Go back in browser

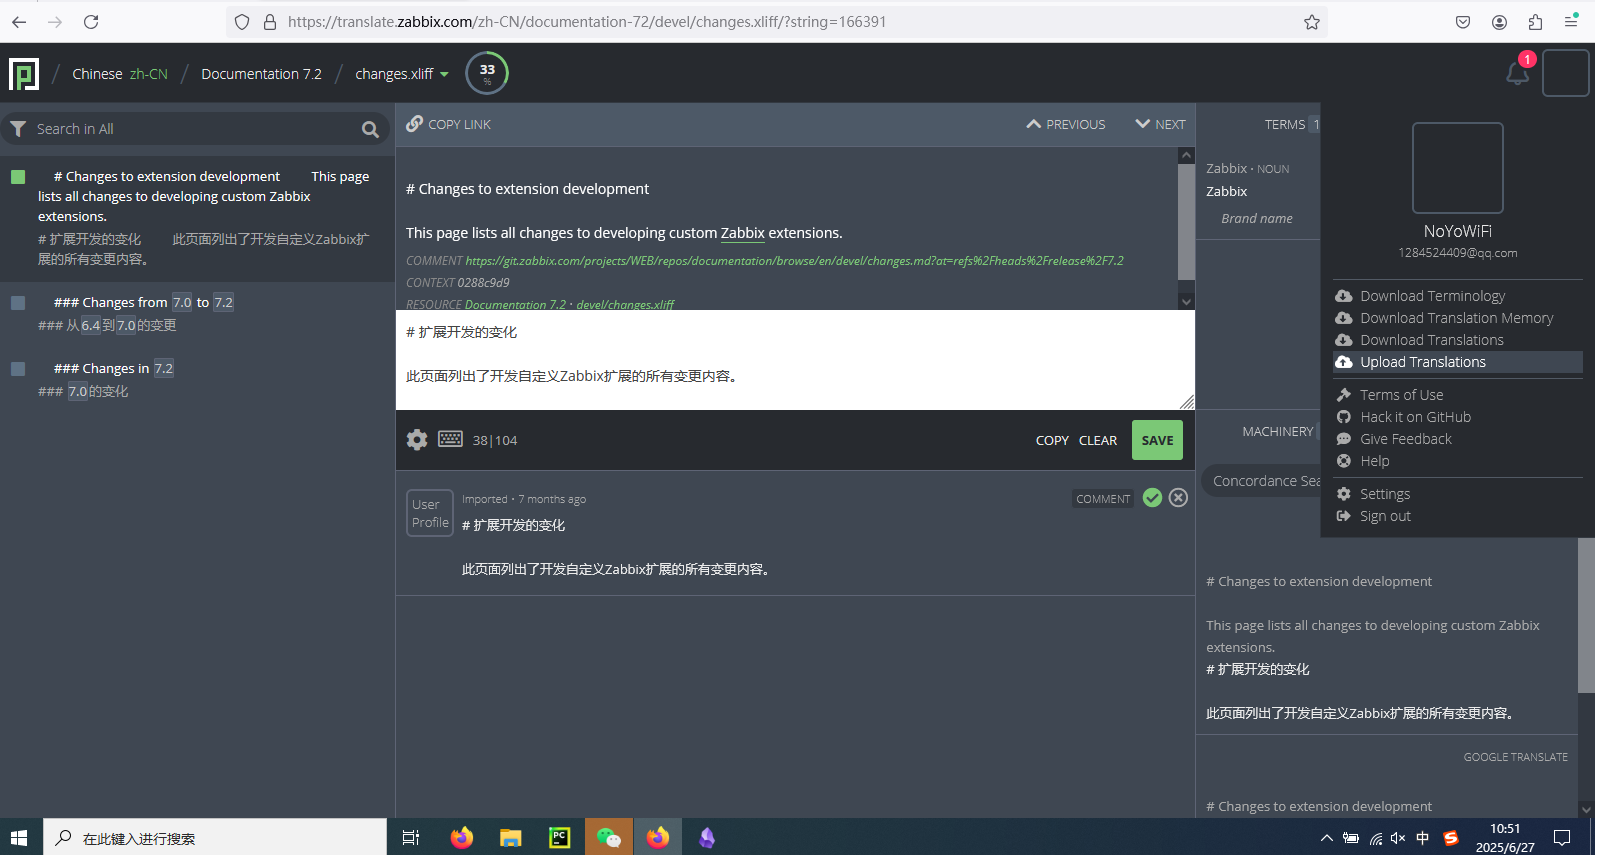[19, 22]
